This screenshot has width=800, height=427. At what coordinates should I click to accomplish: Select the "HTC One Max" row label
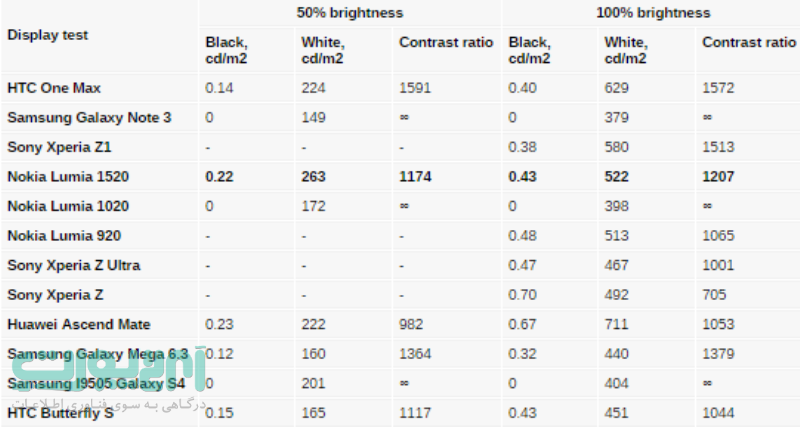54,88
